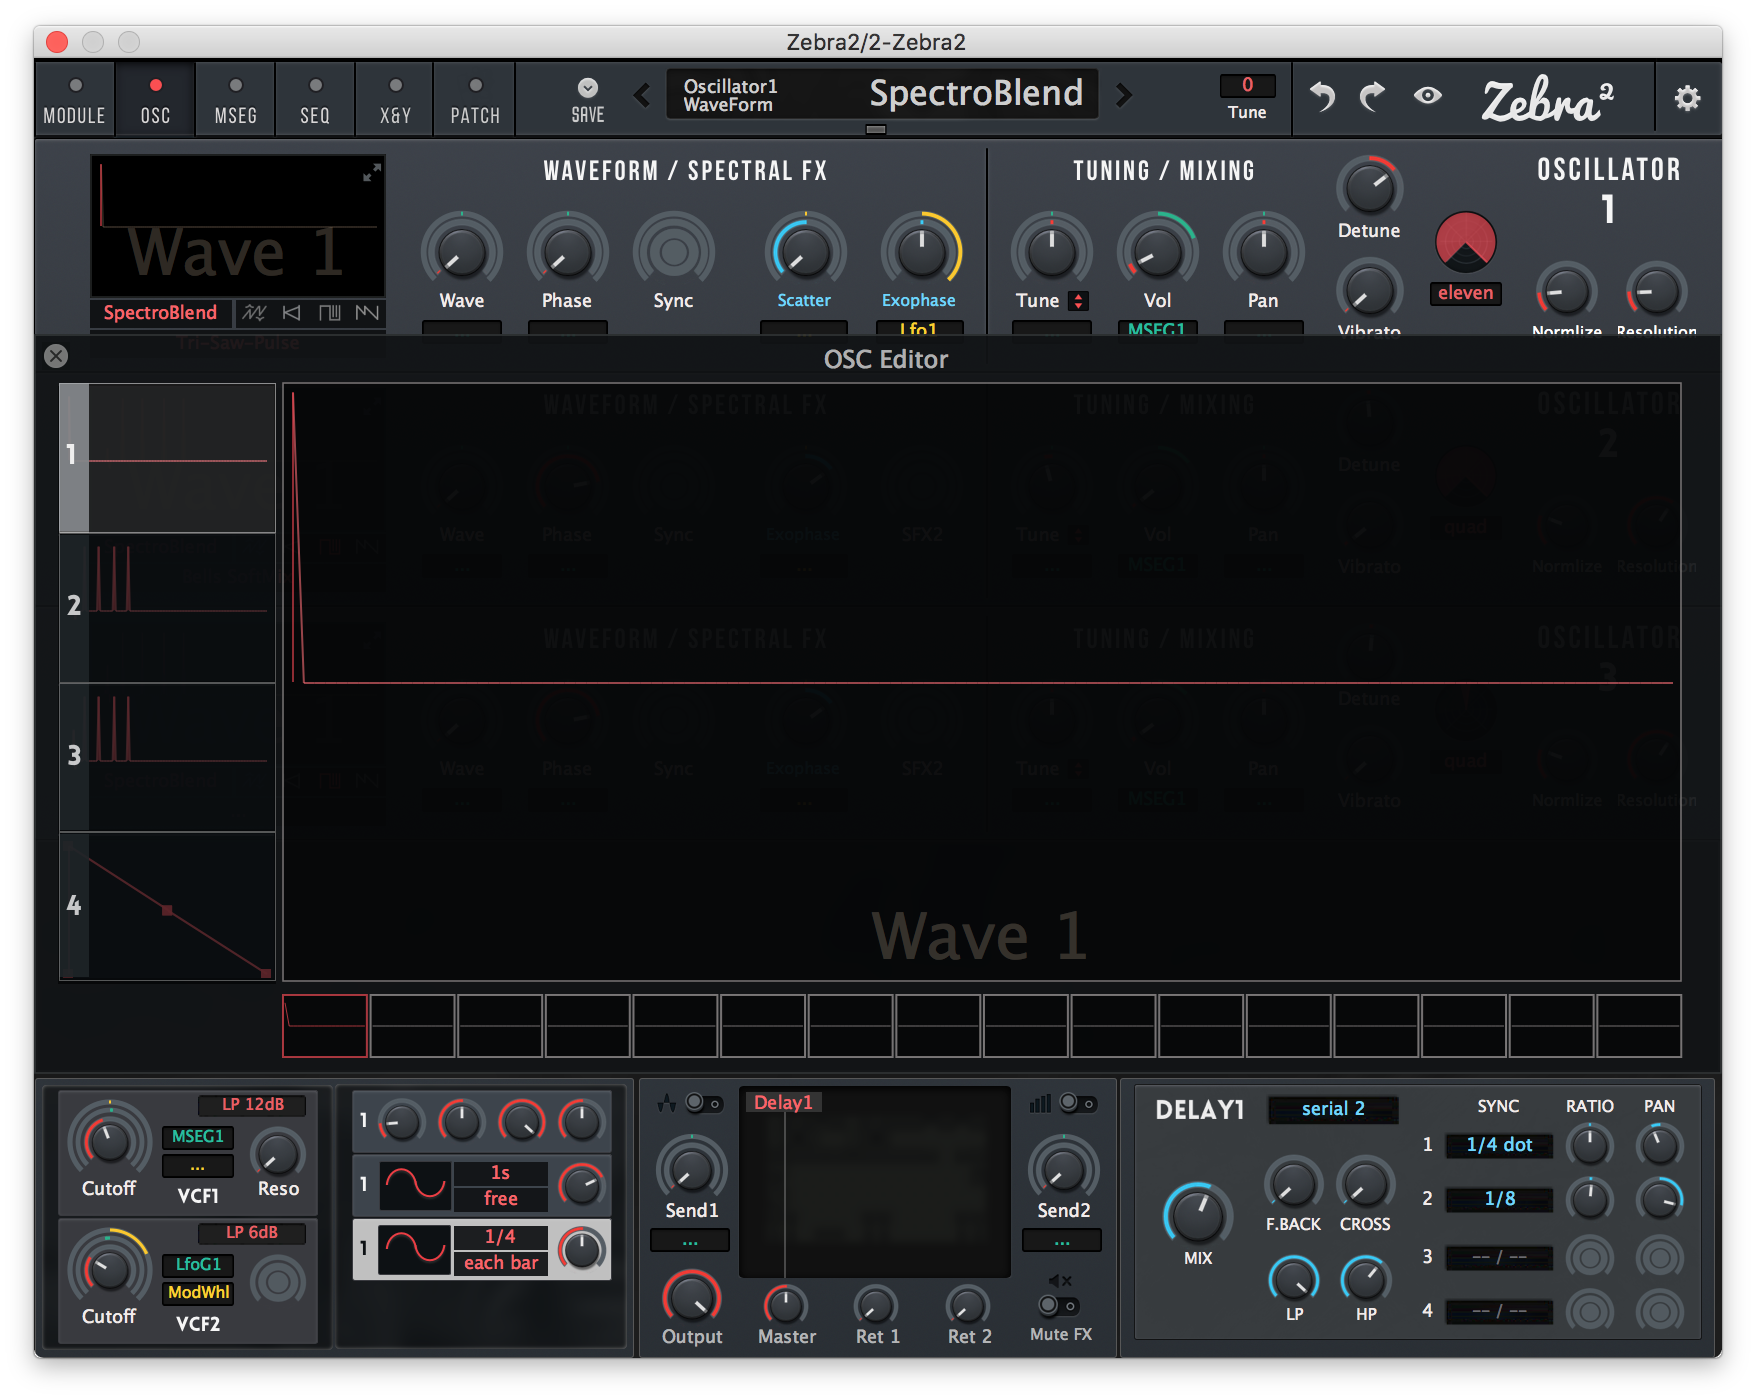
Task: Click the inactive ratio knob in delay row 3
Action: (1589, 1257)
